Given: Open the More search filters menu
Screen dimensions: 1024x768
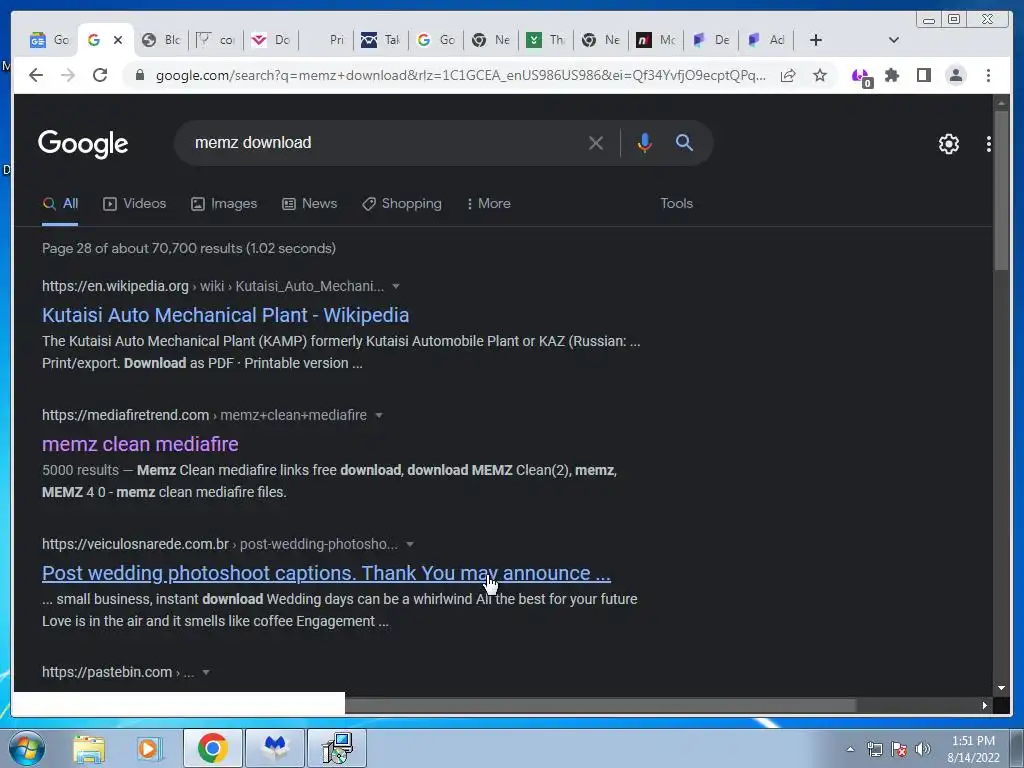Looking at the screenshot, I should point(489,204).
